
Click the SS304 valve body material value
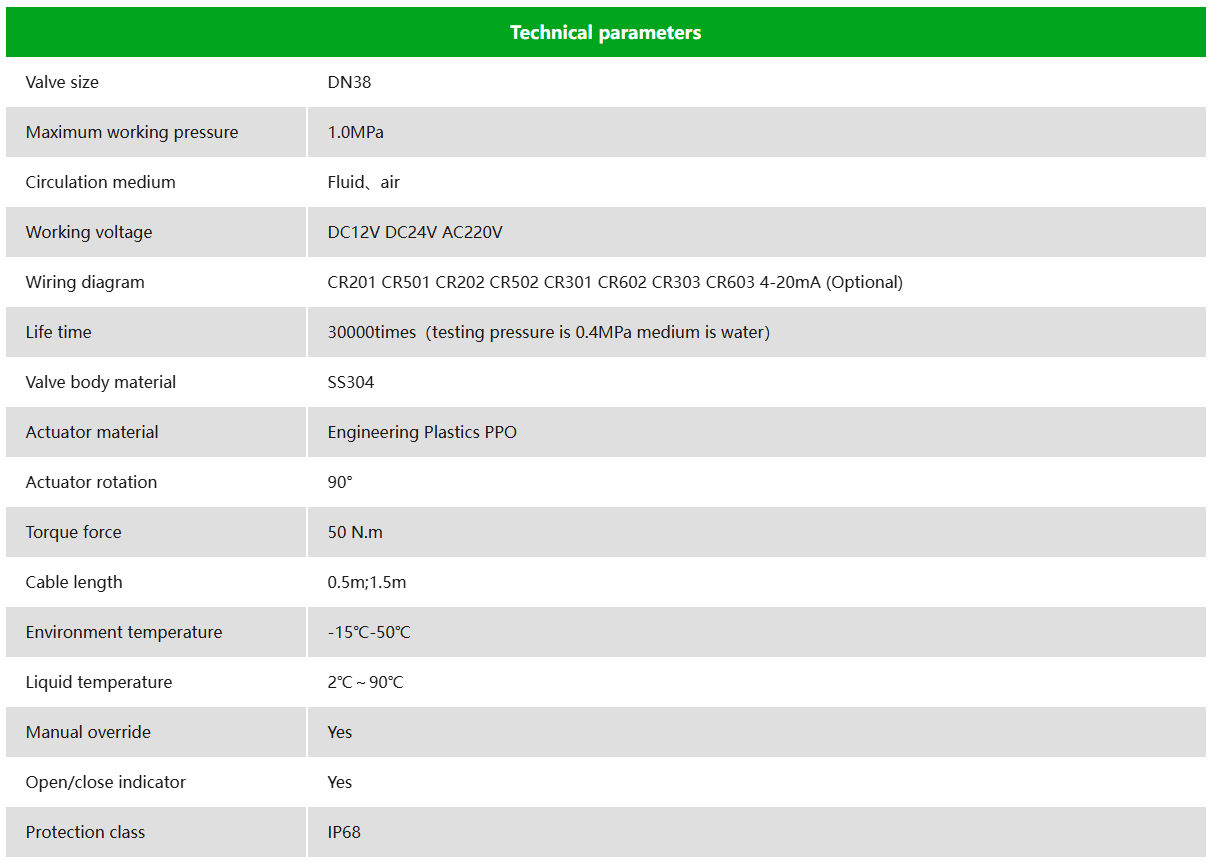(351, 382)
